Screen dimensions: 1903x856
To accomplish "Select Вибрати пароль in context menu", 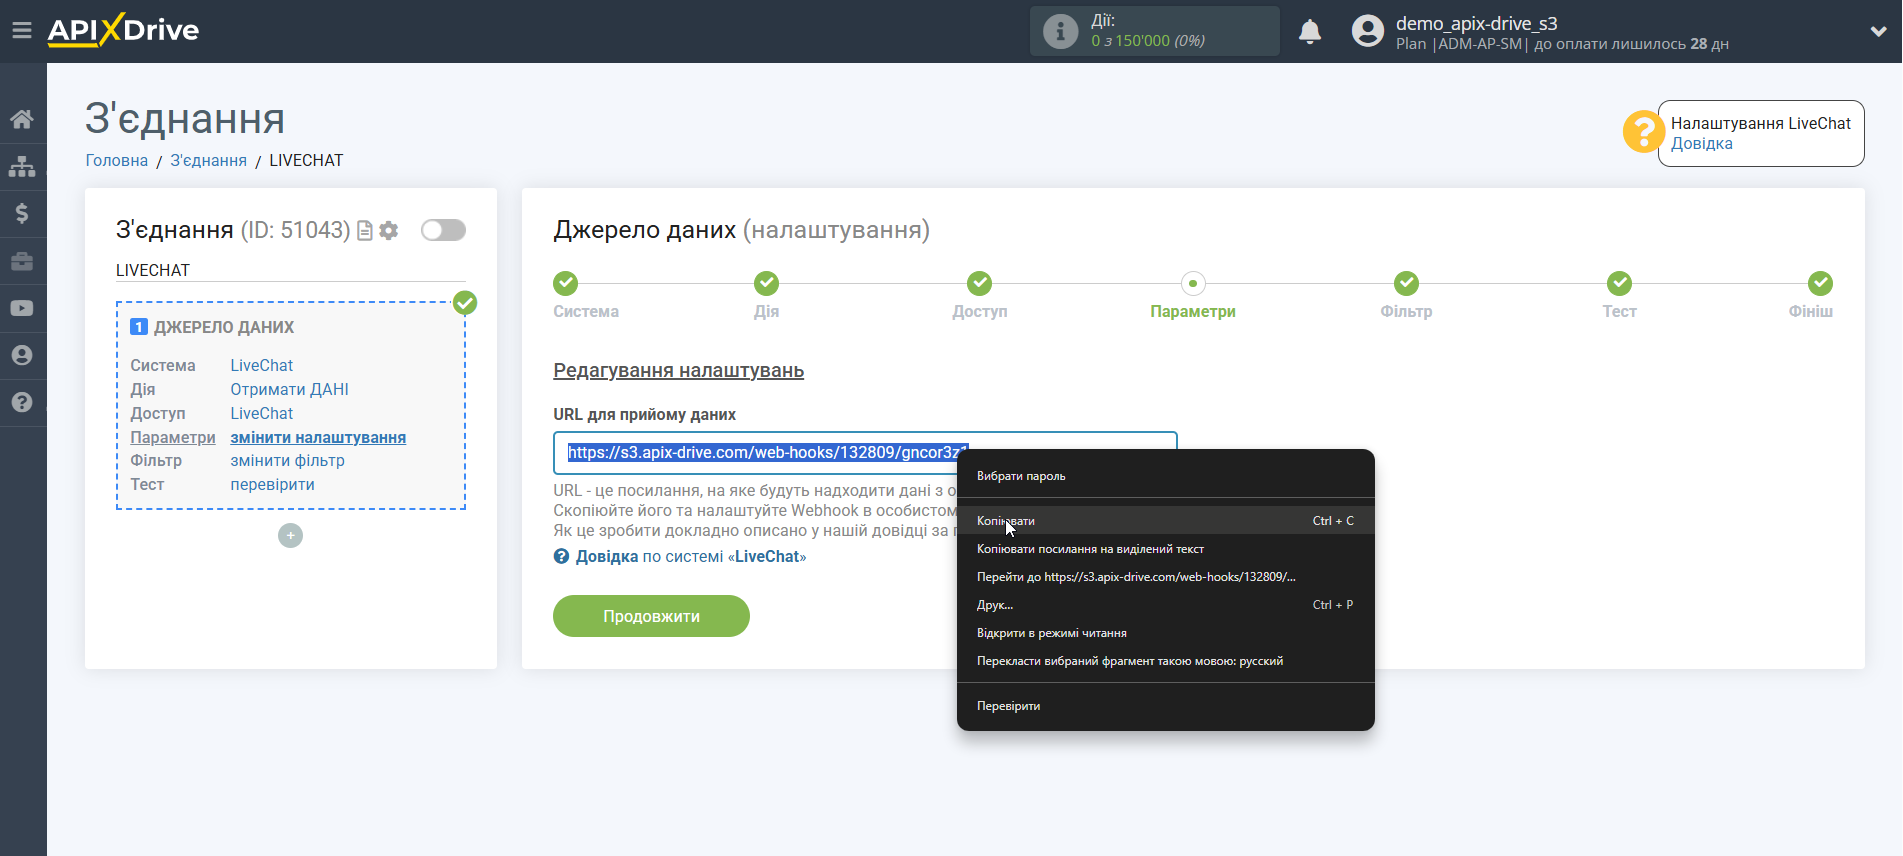I will 1165,476.
